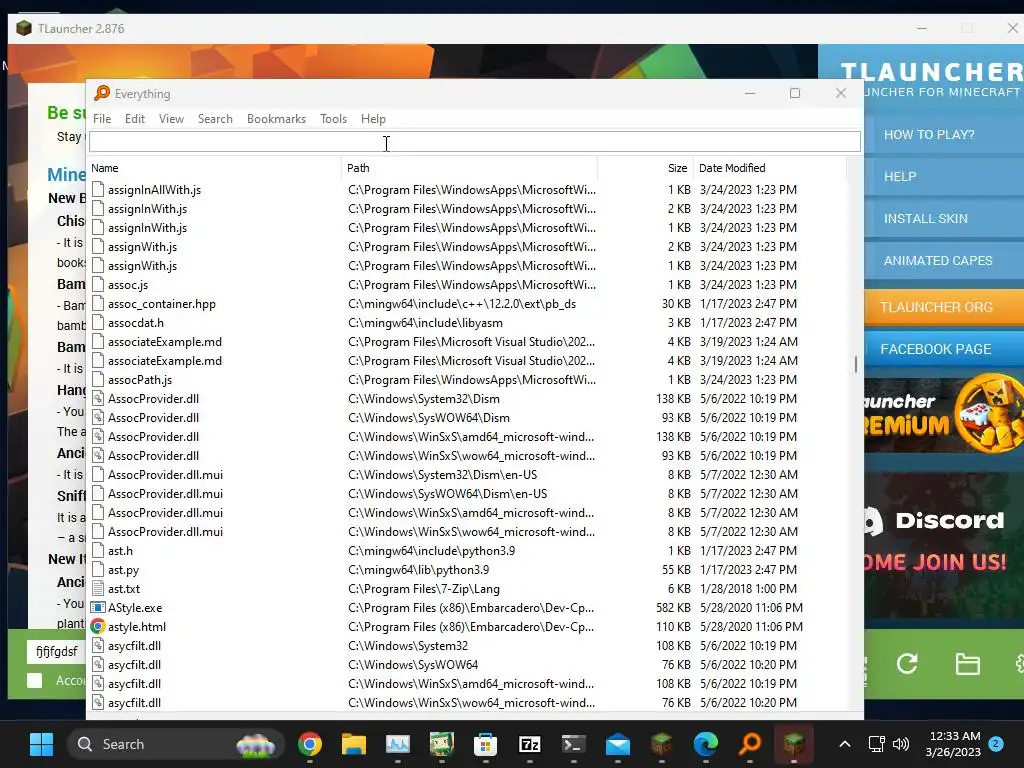Click the Everything magnifier icon in its title bar
1024x768 pixels.
tap(102, 93)
